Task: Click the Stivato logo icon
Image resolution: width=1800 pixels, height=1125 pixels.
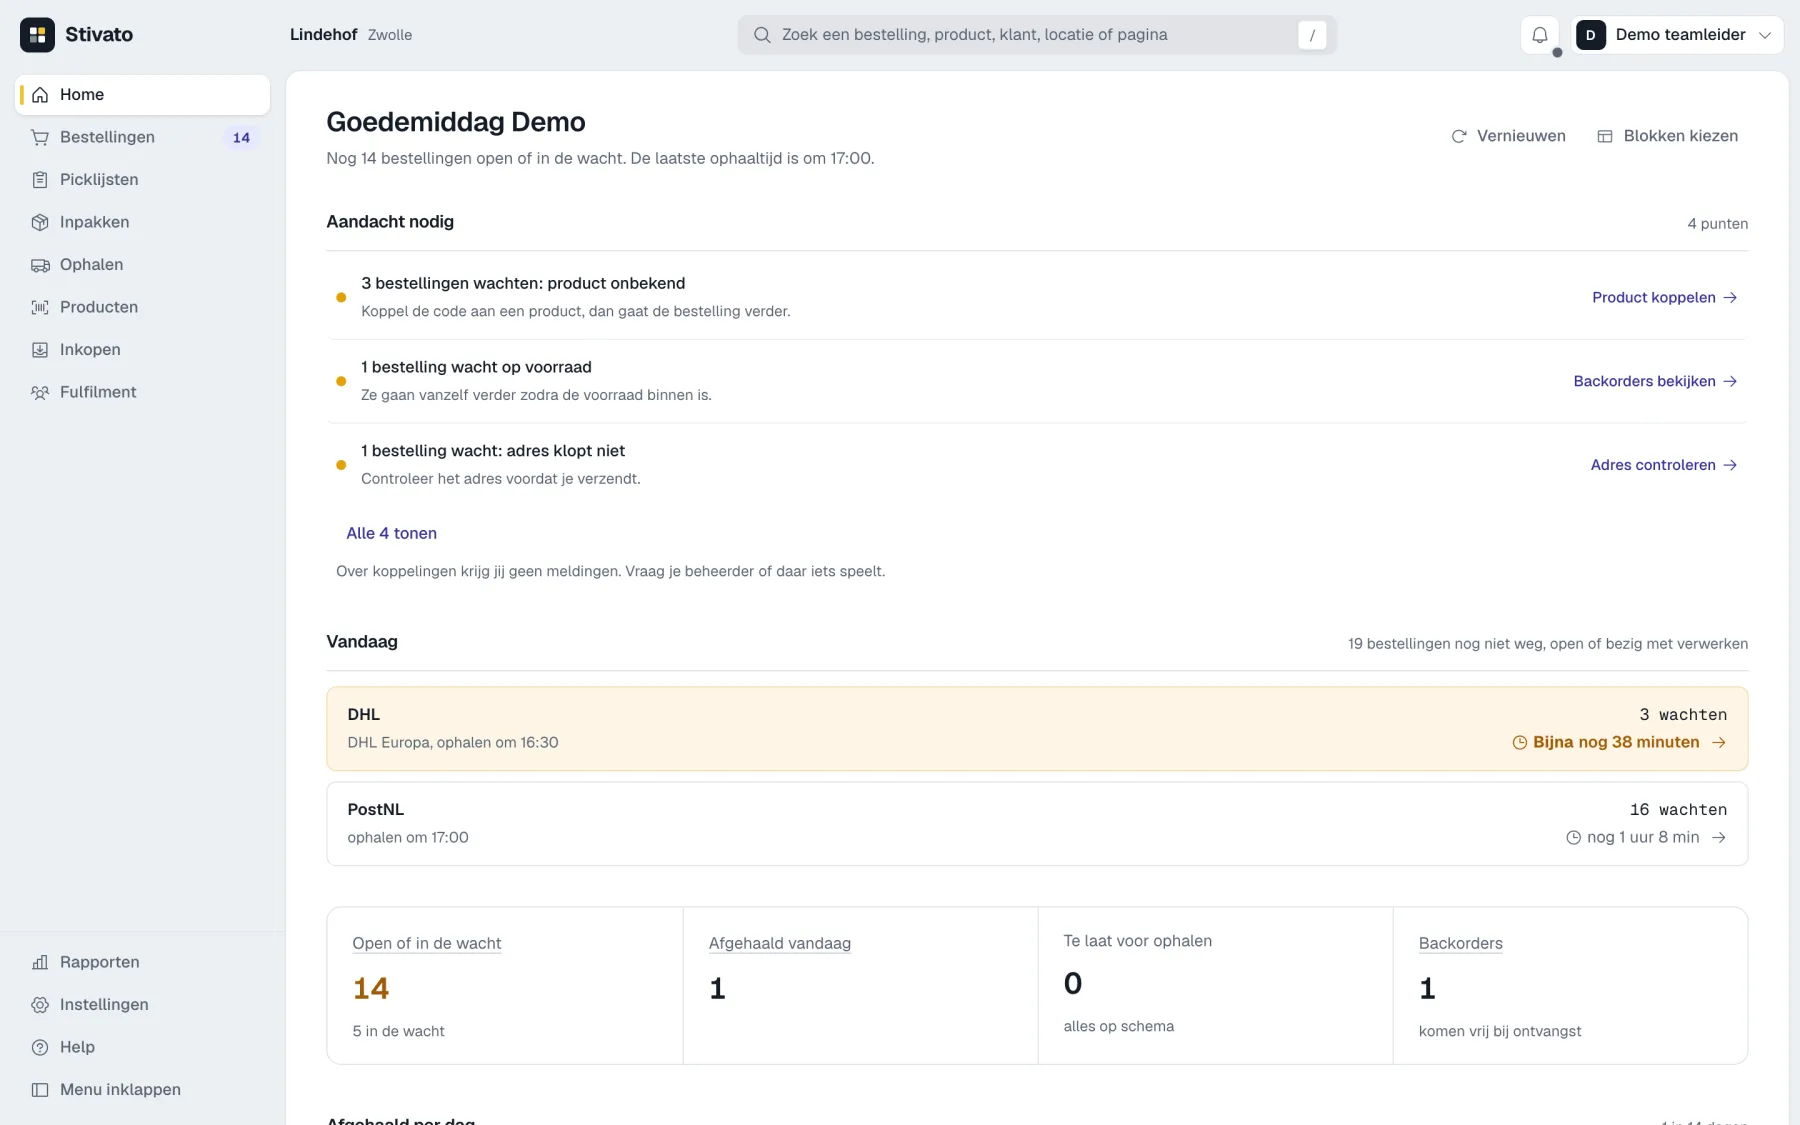Action: pos(37,35)
